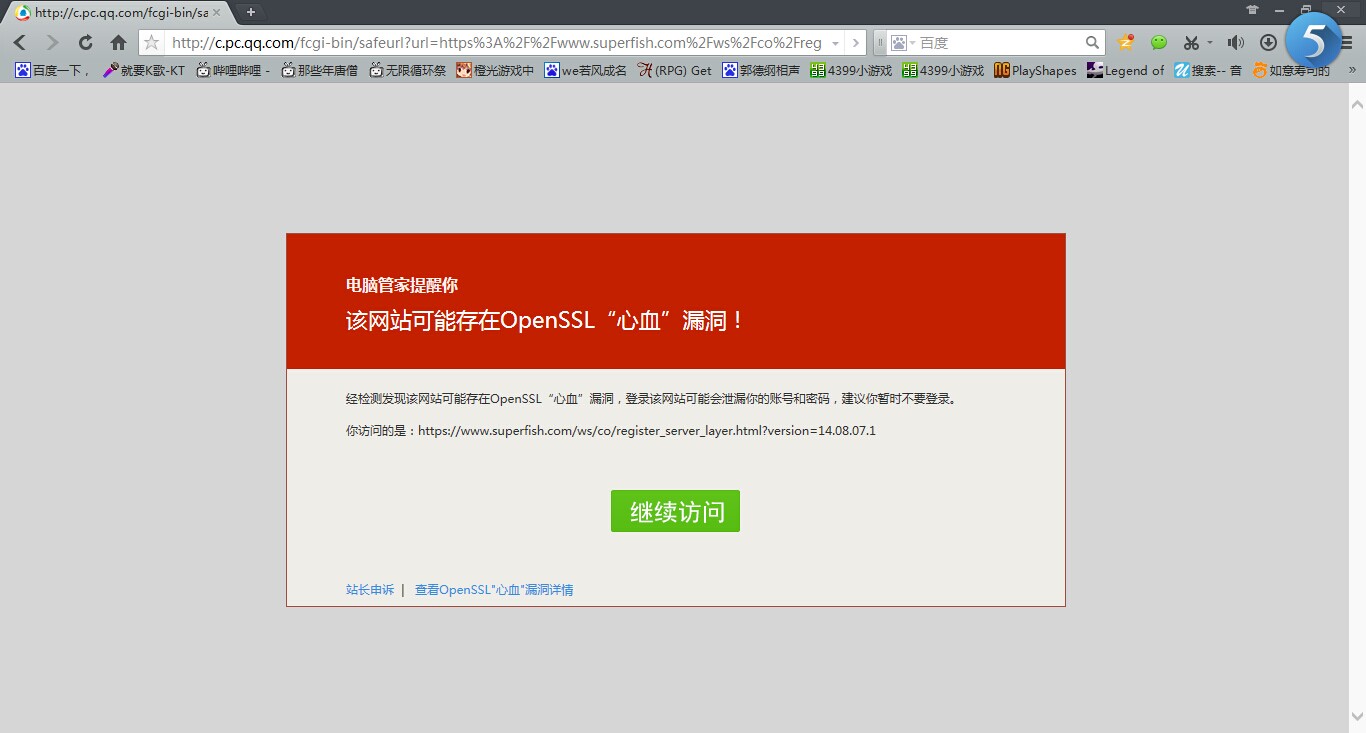Open the 无限循环祭 bookmark
Image resolution: width=1366 pixels, height=733 pixels.
click(x=407, y=70)
